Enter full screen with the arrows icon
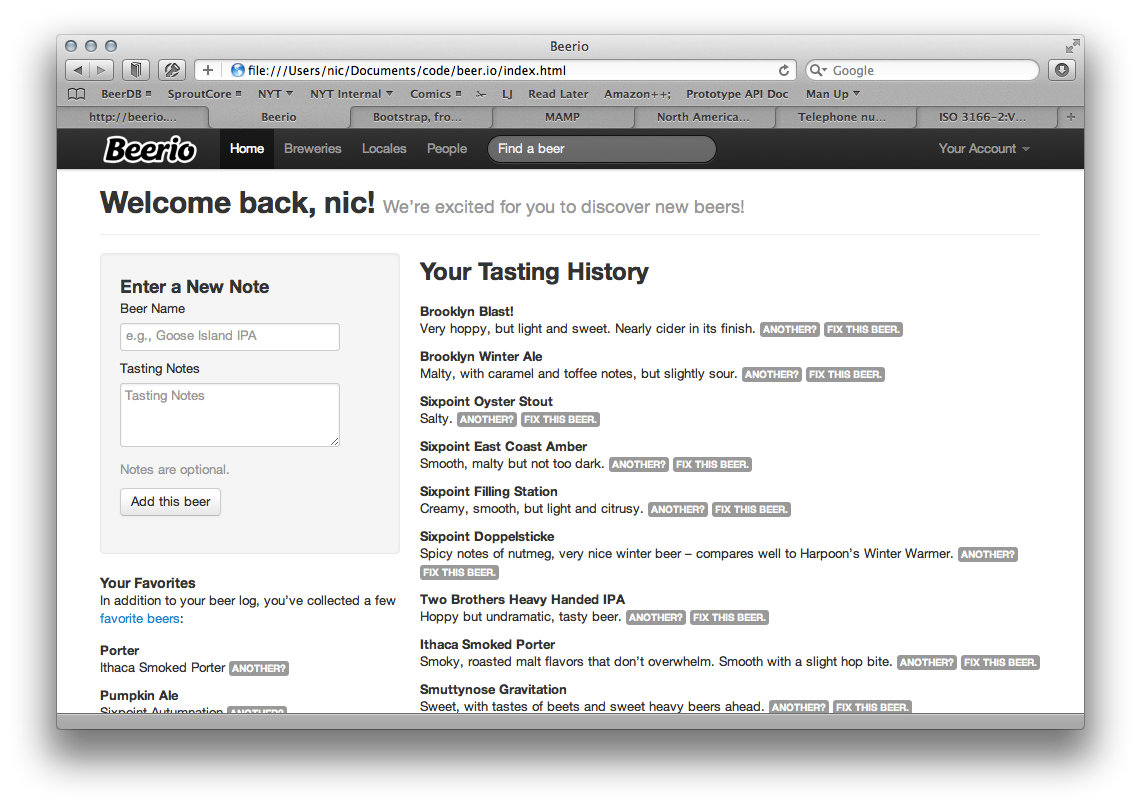The width and height of the screenshot is (1141, 808). coord(1072,47)
